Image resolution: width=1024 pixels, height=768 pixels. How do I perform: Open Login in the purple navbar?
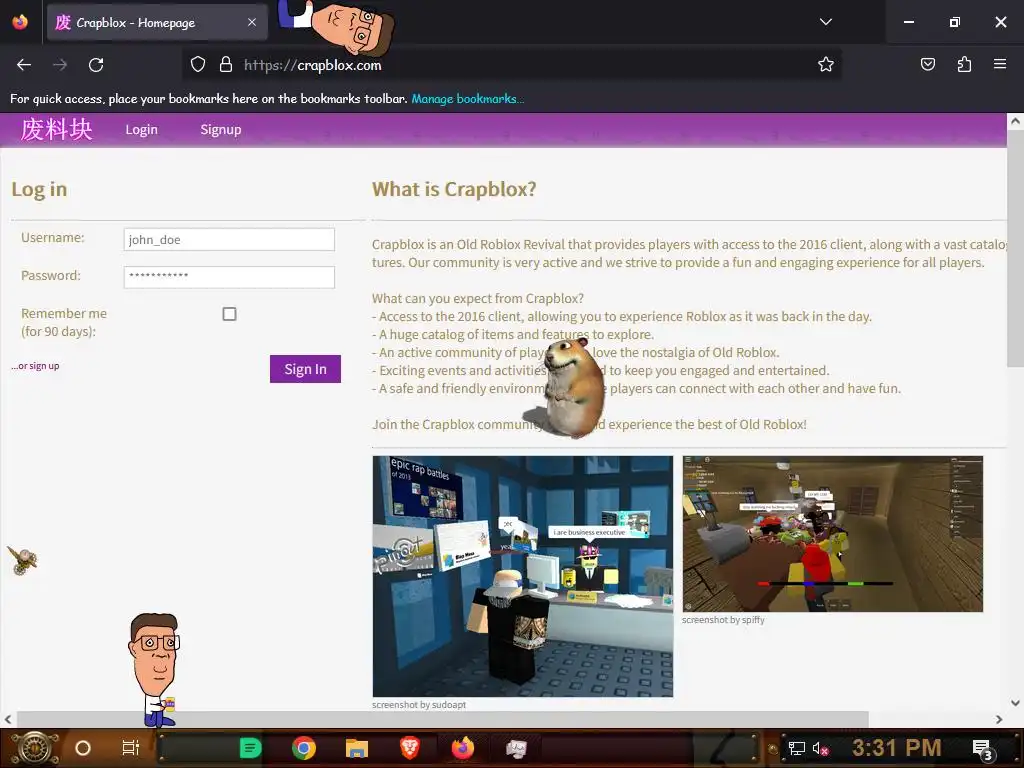point(142,129)
